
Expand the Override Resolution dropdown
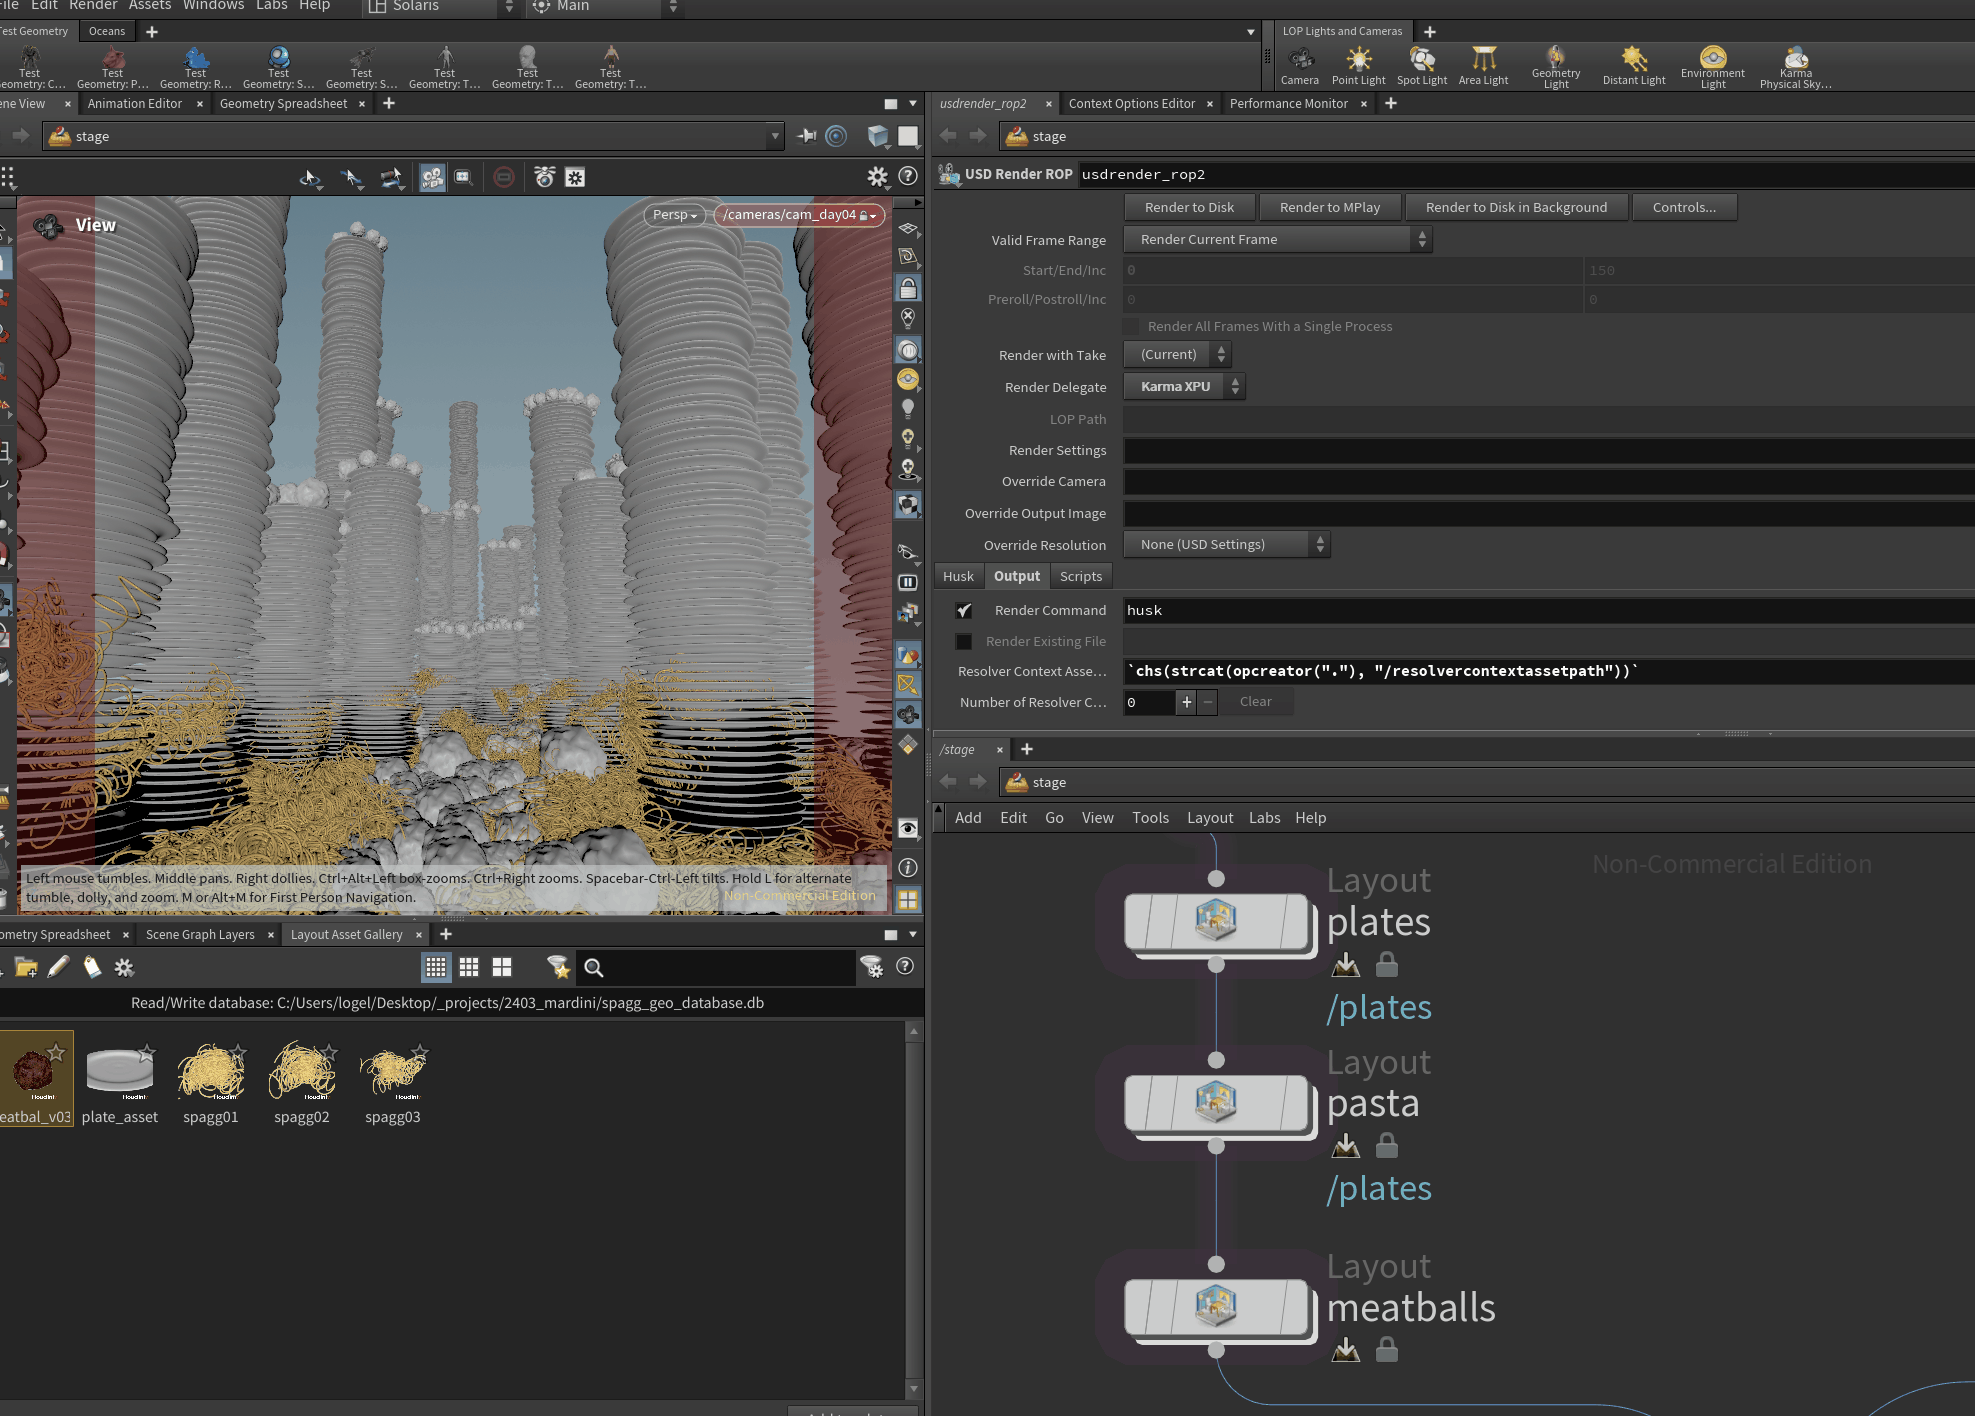pos(1227,544)
